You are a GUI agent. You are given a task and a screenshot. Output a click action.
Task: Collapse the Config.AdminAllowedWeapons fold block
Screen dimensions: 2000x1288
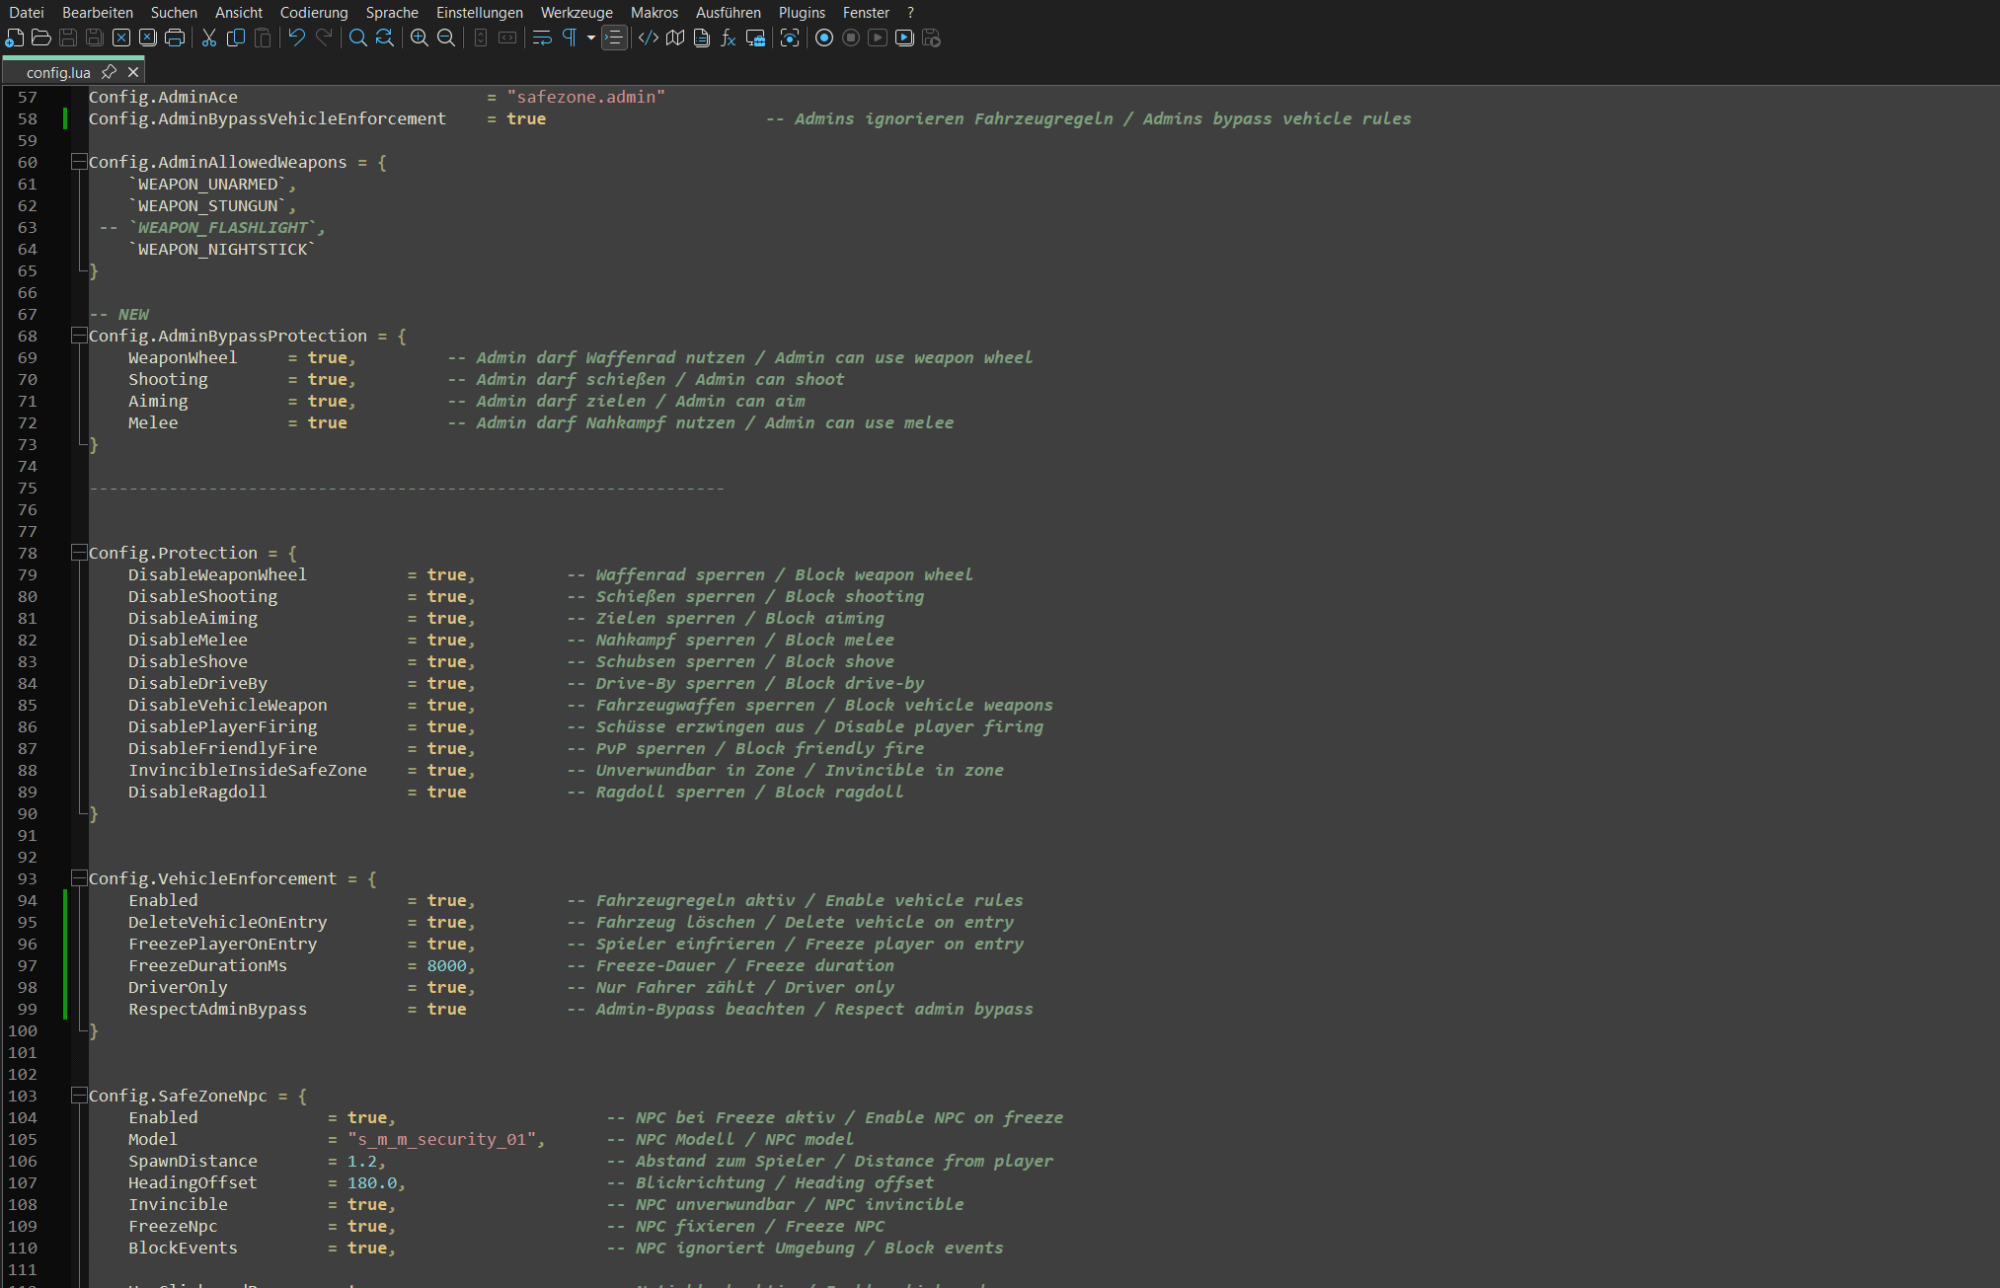[x=78, y=162]
